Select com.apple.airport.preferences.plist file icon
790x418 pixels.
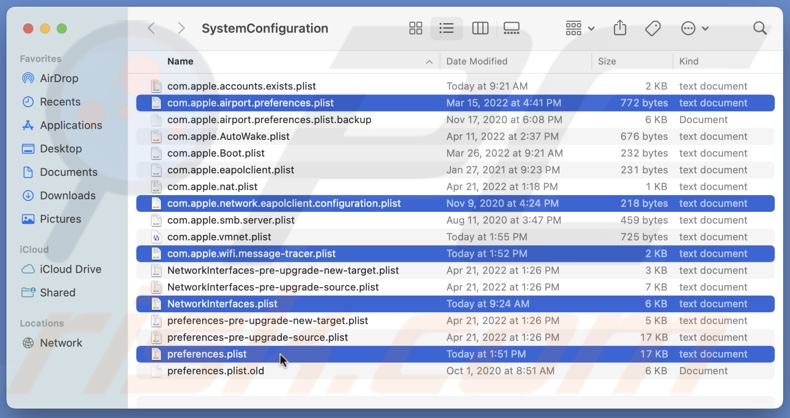click(x=156, y=103)
